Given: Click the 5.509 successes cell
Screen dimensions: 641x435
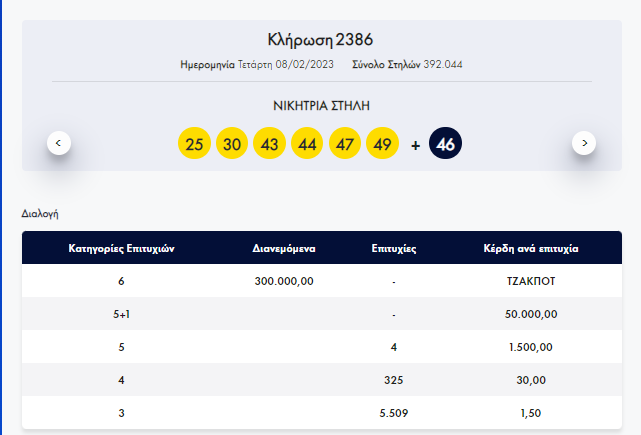Looking at the screenshot, I should click(394, 413).
